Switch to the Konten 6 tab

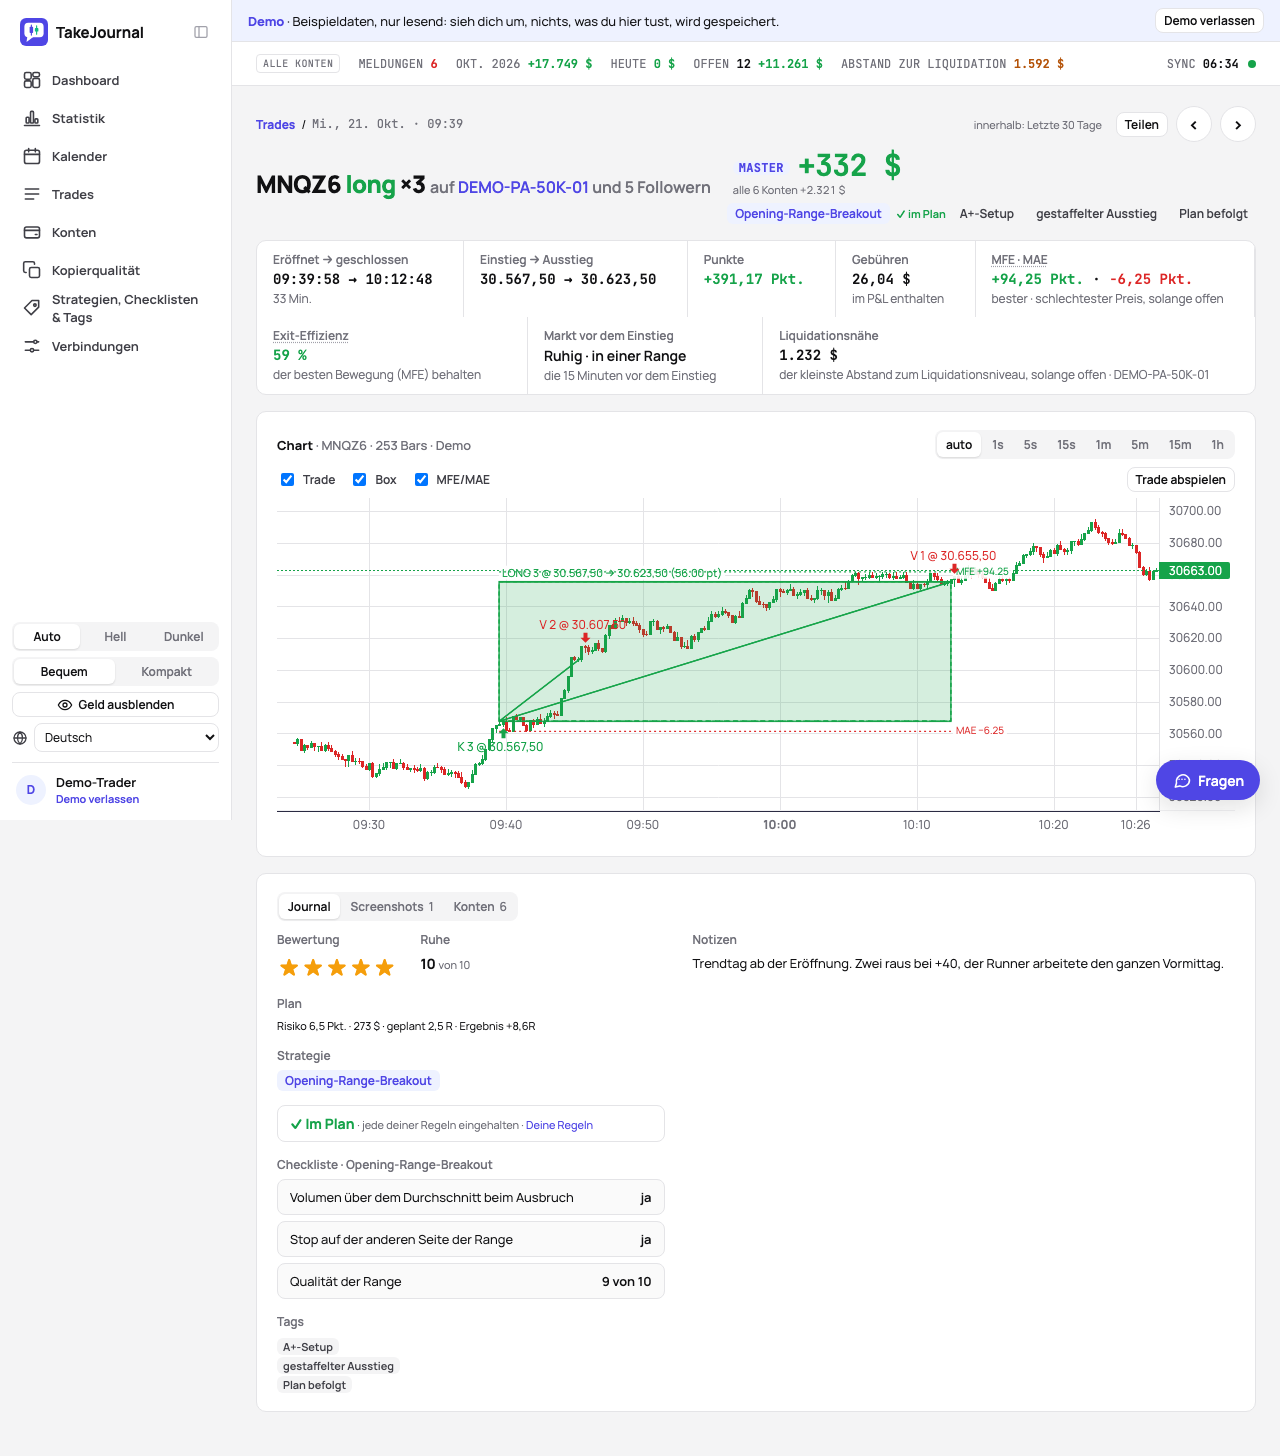tap(480, 907)
